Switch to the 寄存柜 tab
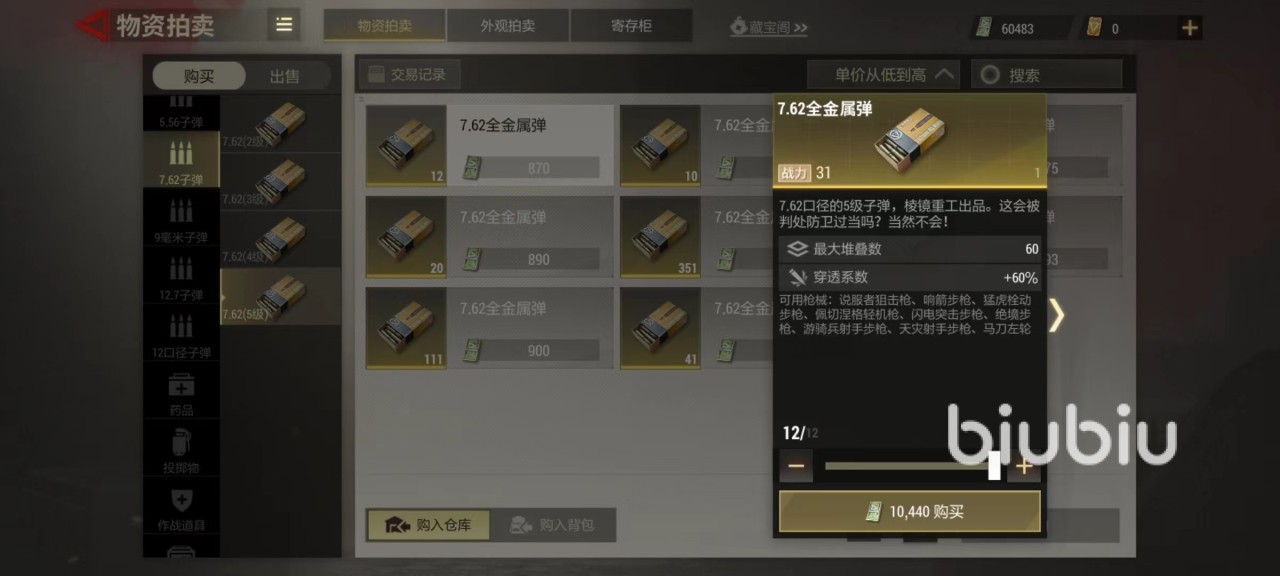 click(631, 26)
